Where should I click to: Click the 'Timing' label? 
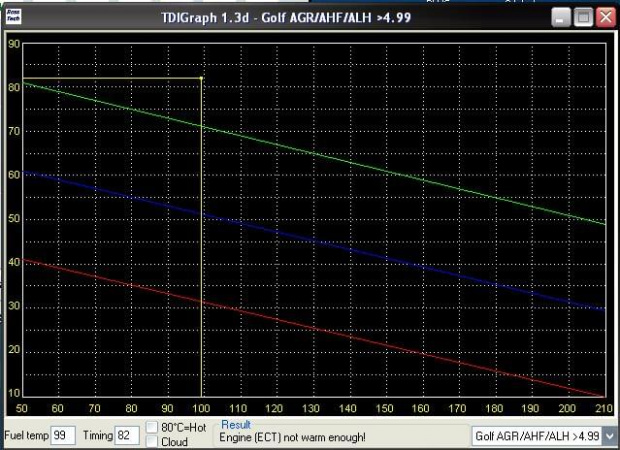pos(98,435)
